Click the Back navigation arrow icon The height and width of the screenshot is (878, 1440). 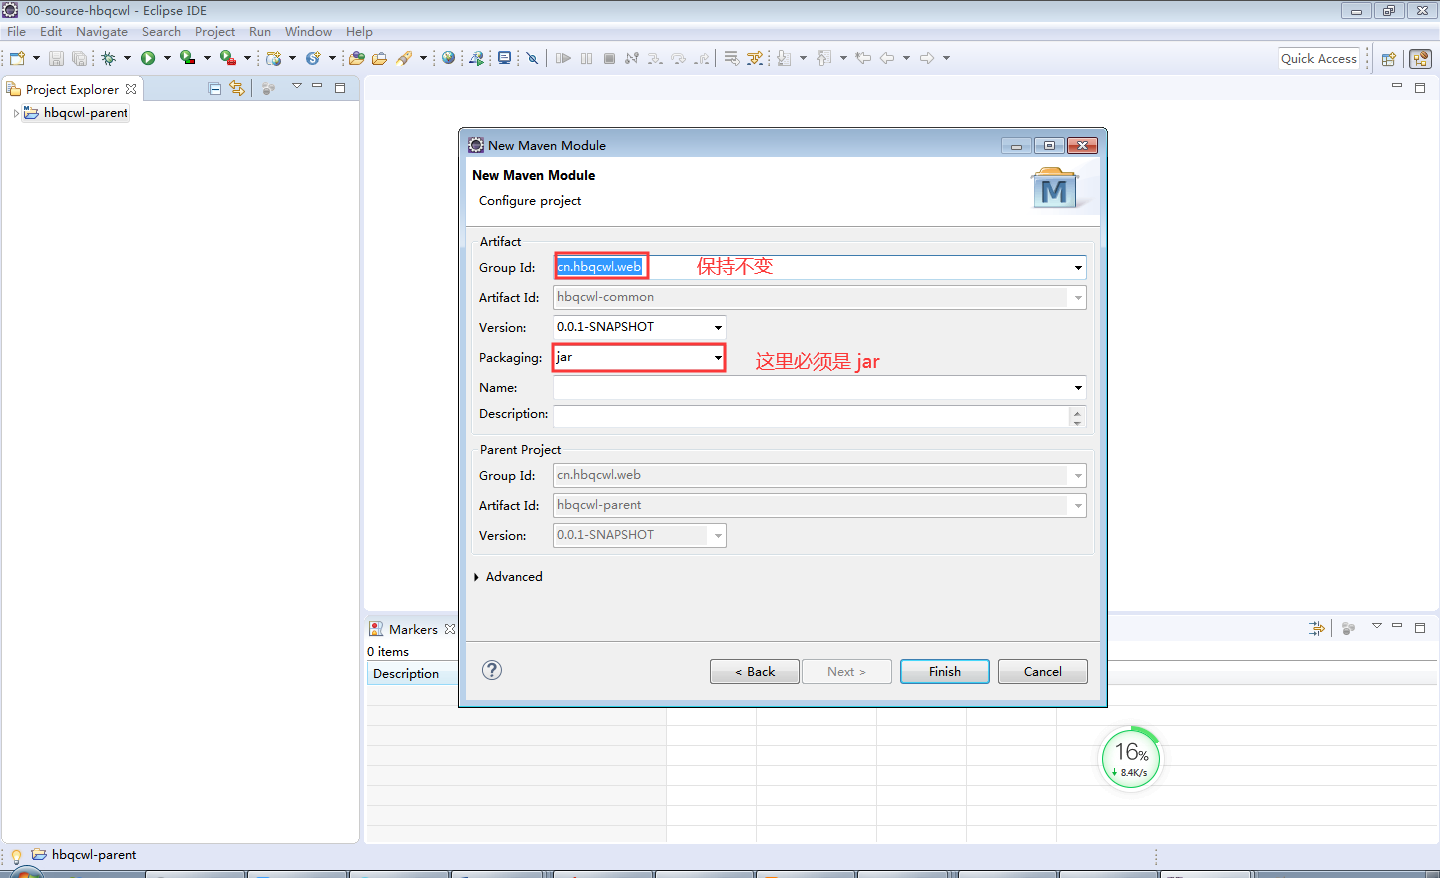tap(887, 58)
